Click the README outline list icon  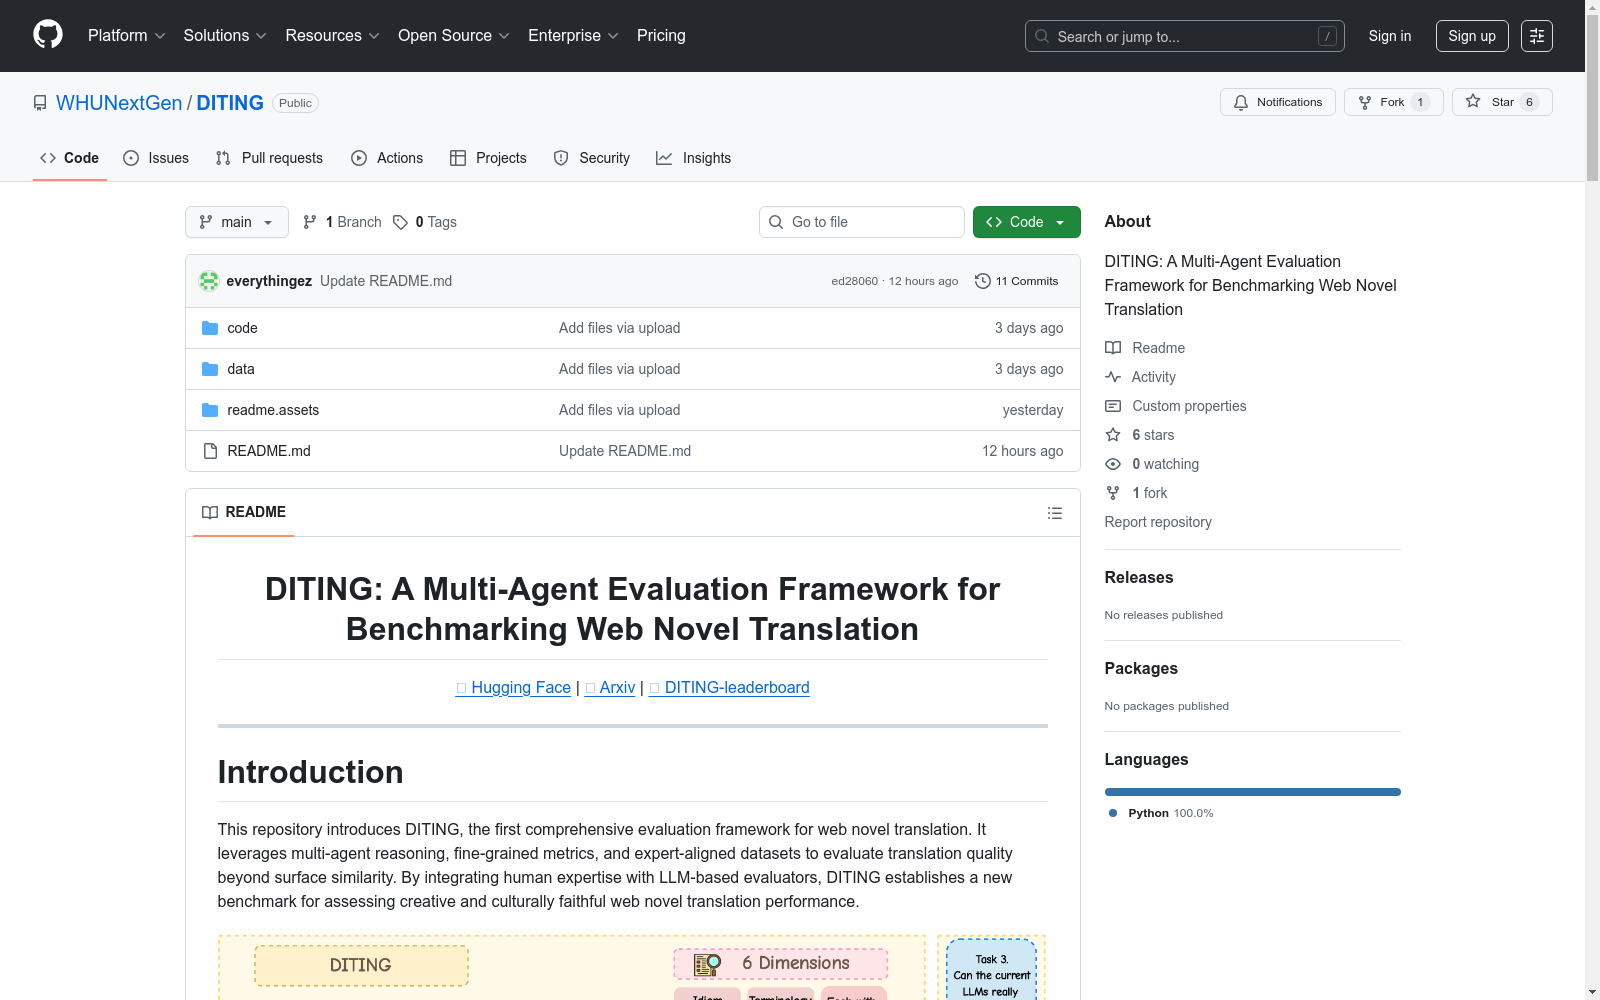(1055, 513)
